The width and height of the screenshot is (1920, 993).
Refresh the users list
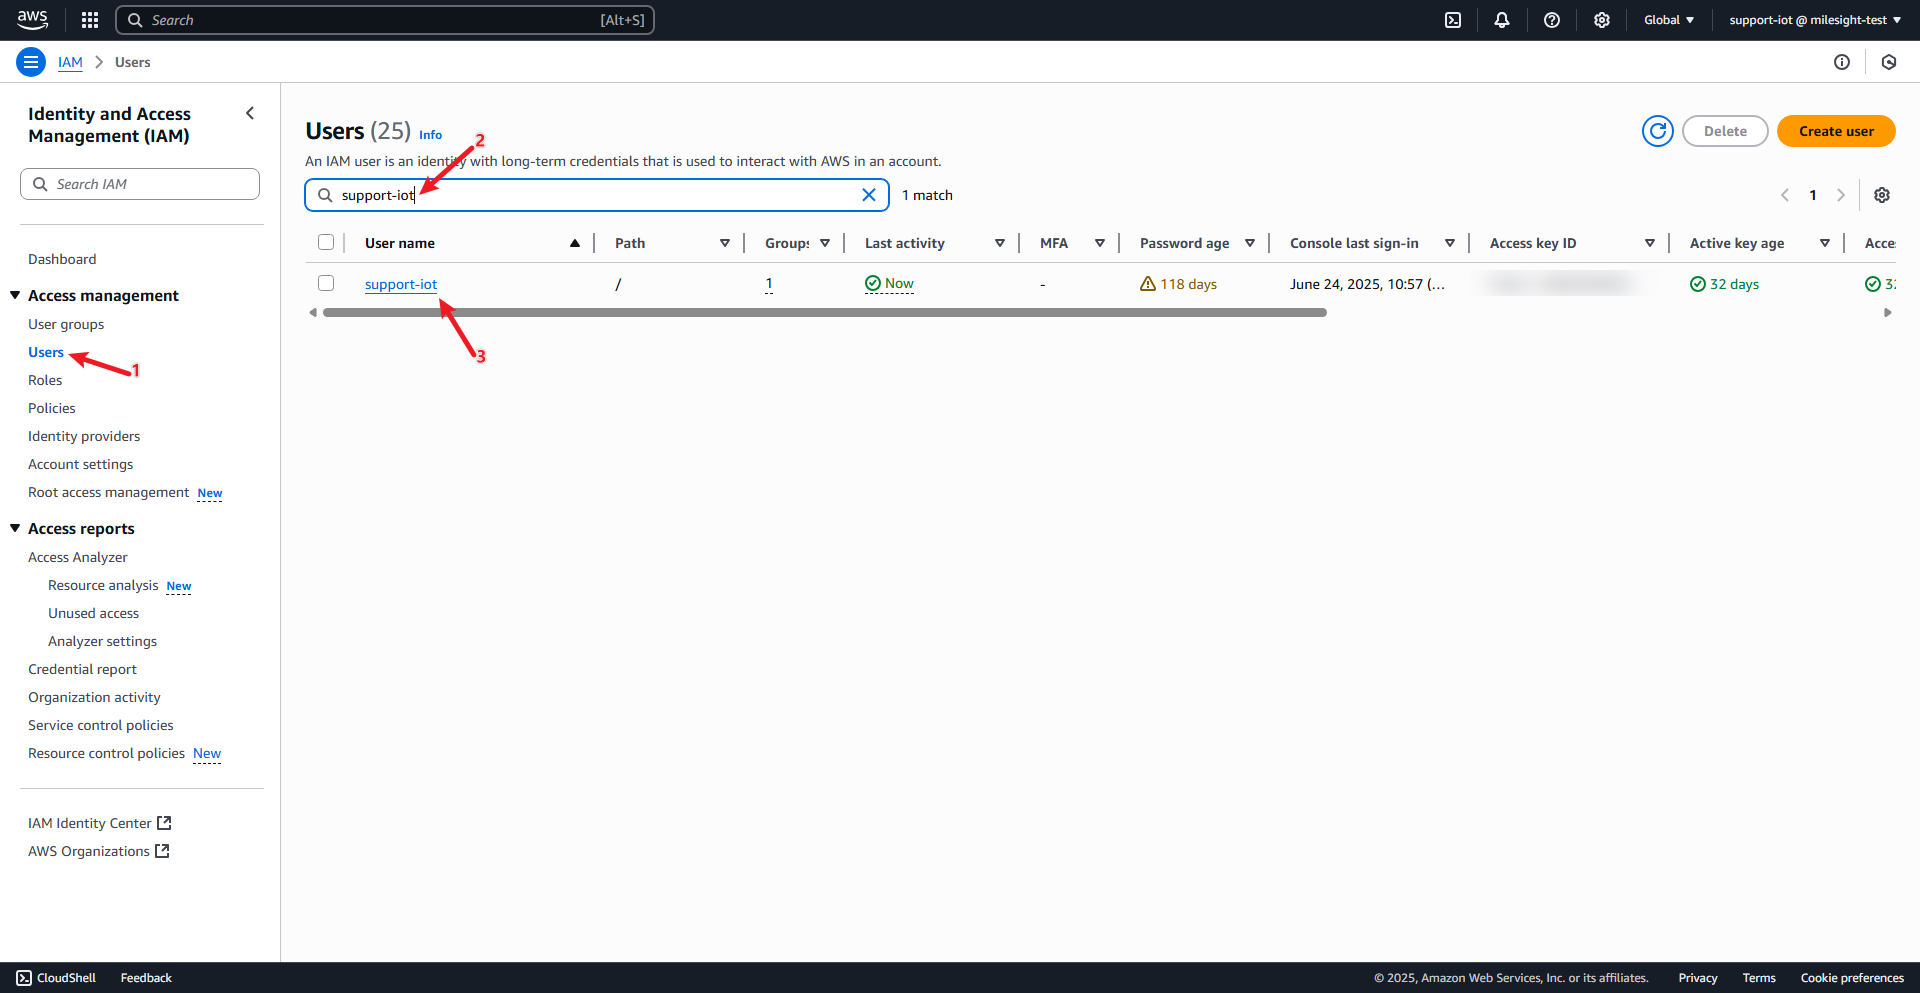[x=1658, y=131]
